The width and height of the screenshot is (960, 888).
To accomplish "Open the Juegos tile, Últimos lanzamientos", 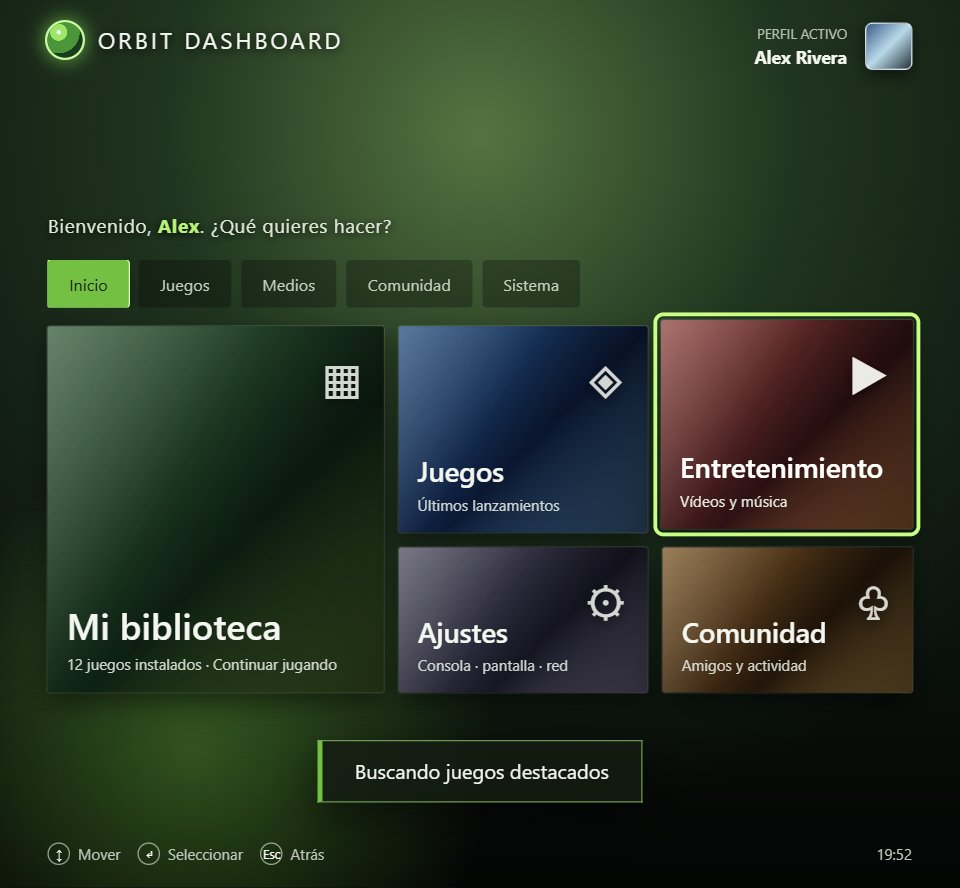I will coord(523,429).
